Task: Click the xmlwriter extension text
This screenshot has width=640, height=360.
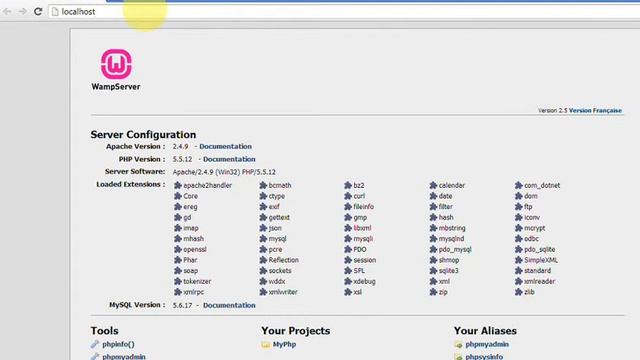Action: click(283, 292)
